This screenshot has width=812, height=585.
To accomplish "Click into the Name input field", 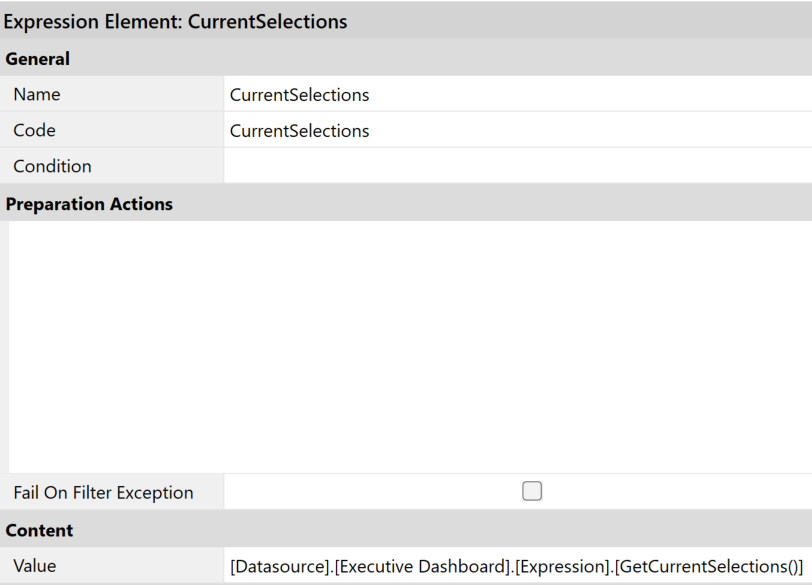I will (x=516, y=95).
